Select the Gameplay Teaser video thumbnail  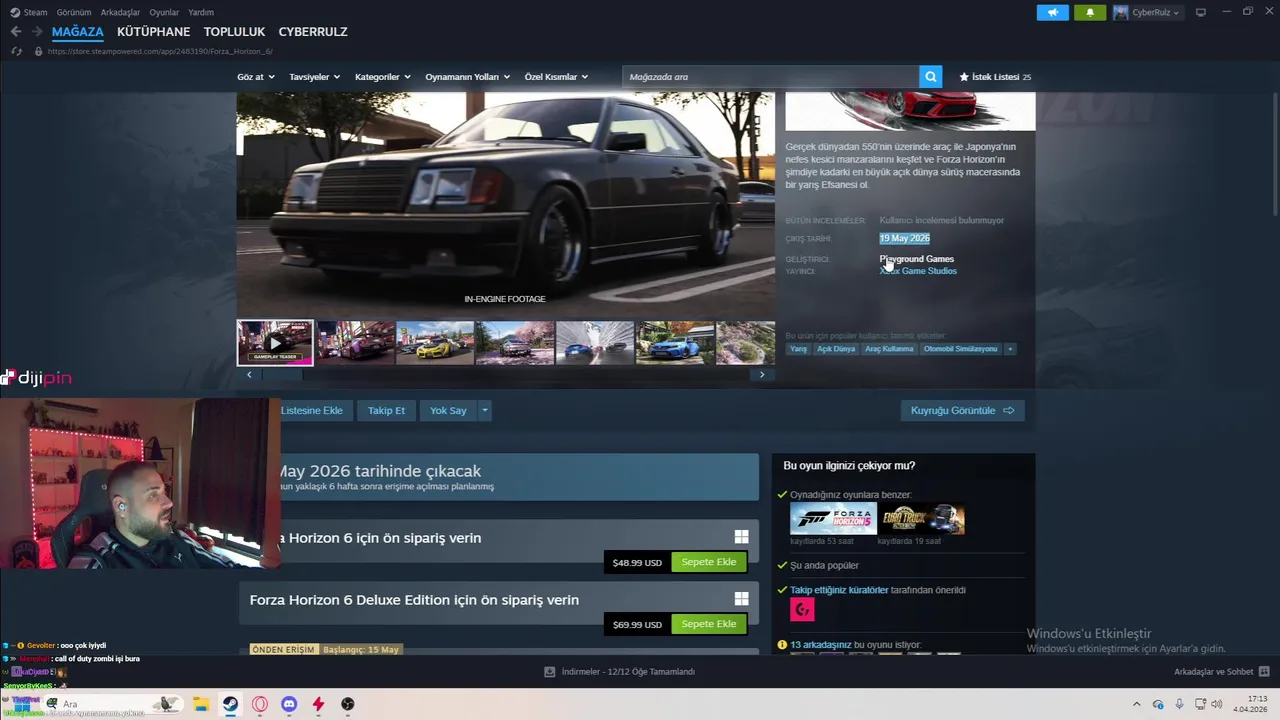click(275, 343)
